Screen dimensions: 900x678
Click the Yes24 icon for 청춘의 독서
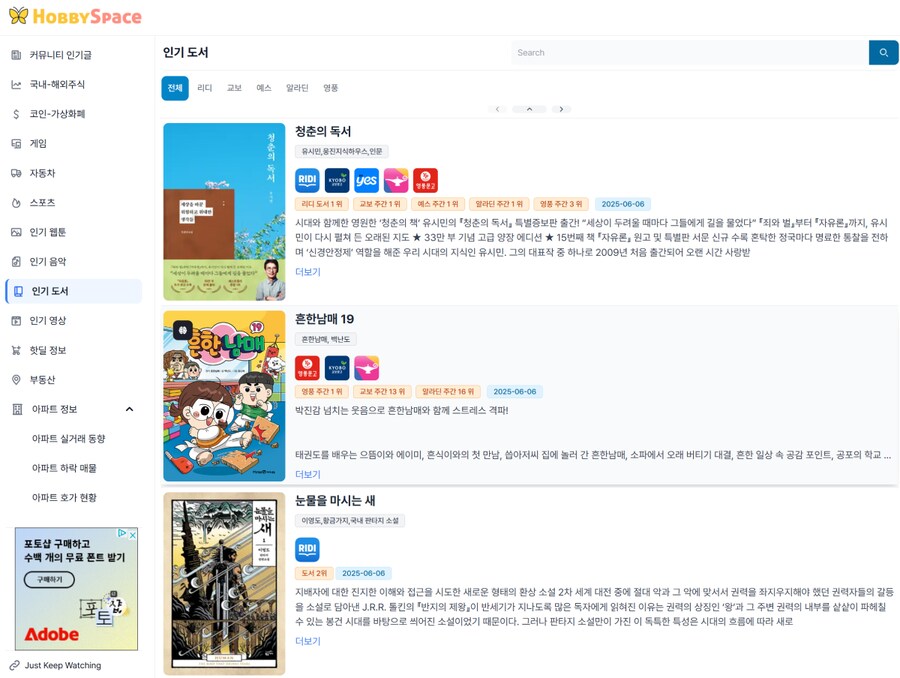(x=366, y=179)
